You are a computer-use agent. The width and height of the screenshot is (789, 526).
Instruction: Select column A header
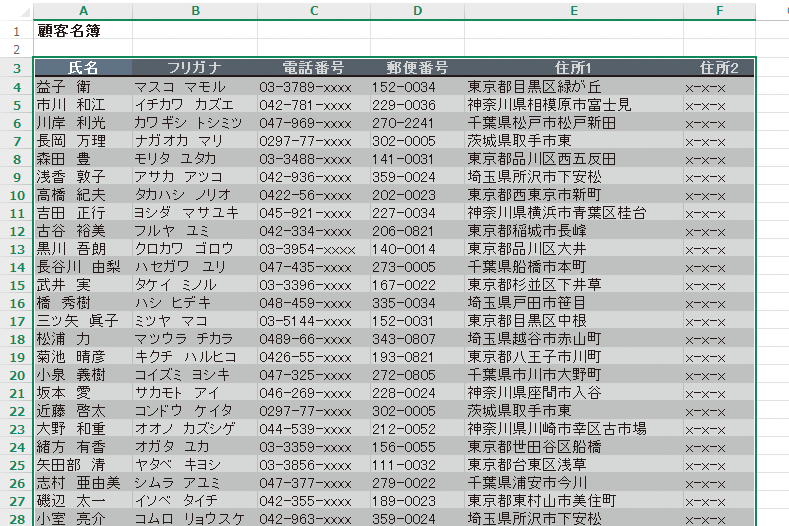click(x=83, y=11)
